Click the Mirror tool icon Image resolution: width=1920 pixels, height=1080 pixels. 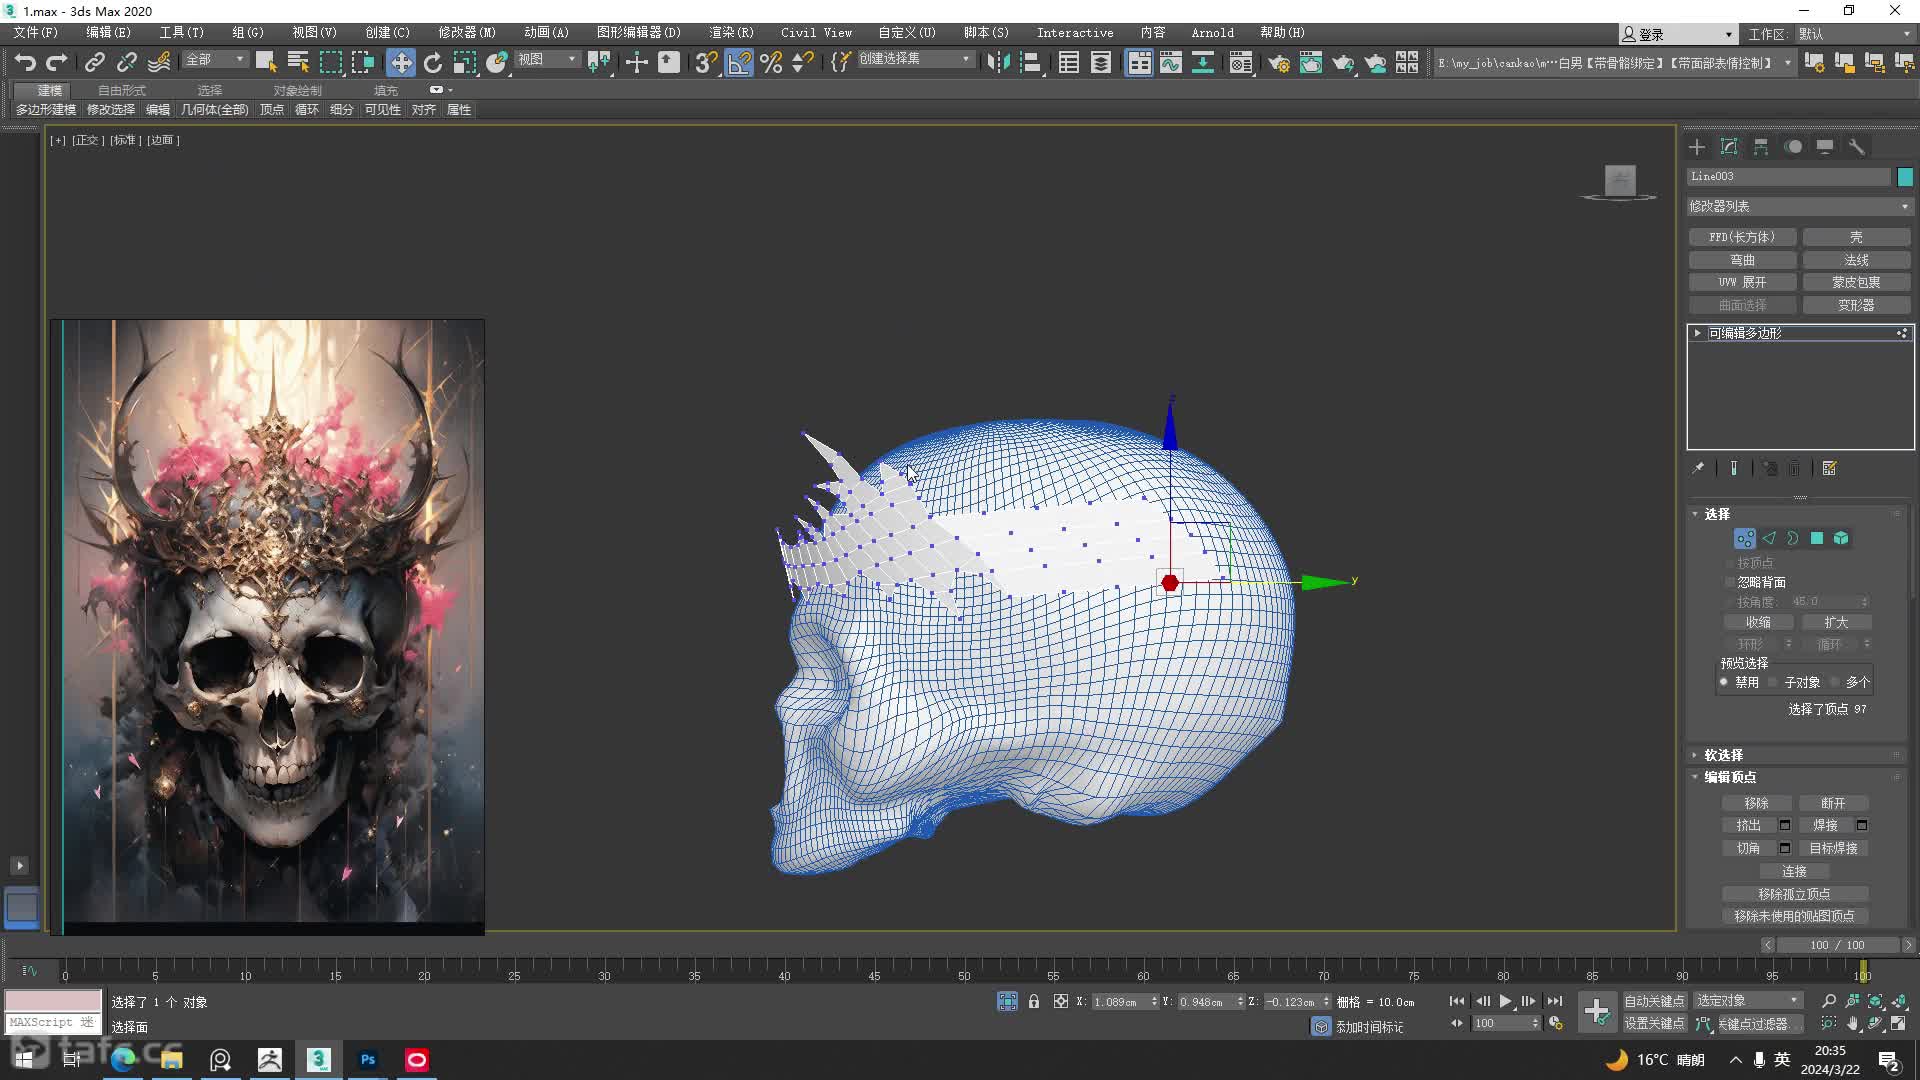click(998, 62)
